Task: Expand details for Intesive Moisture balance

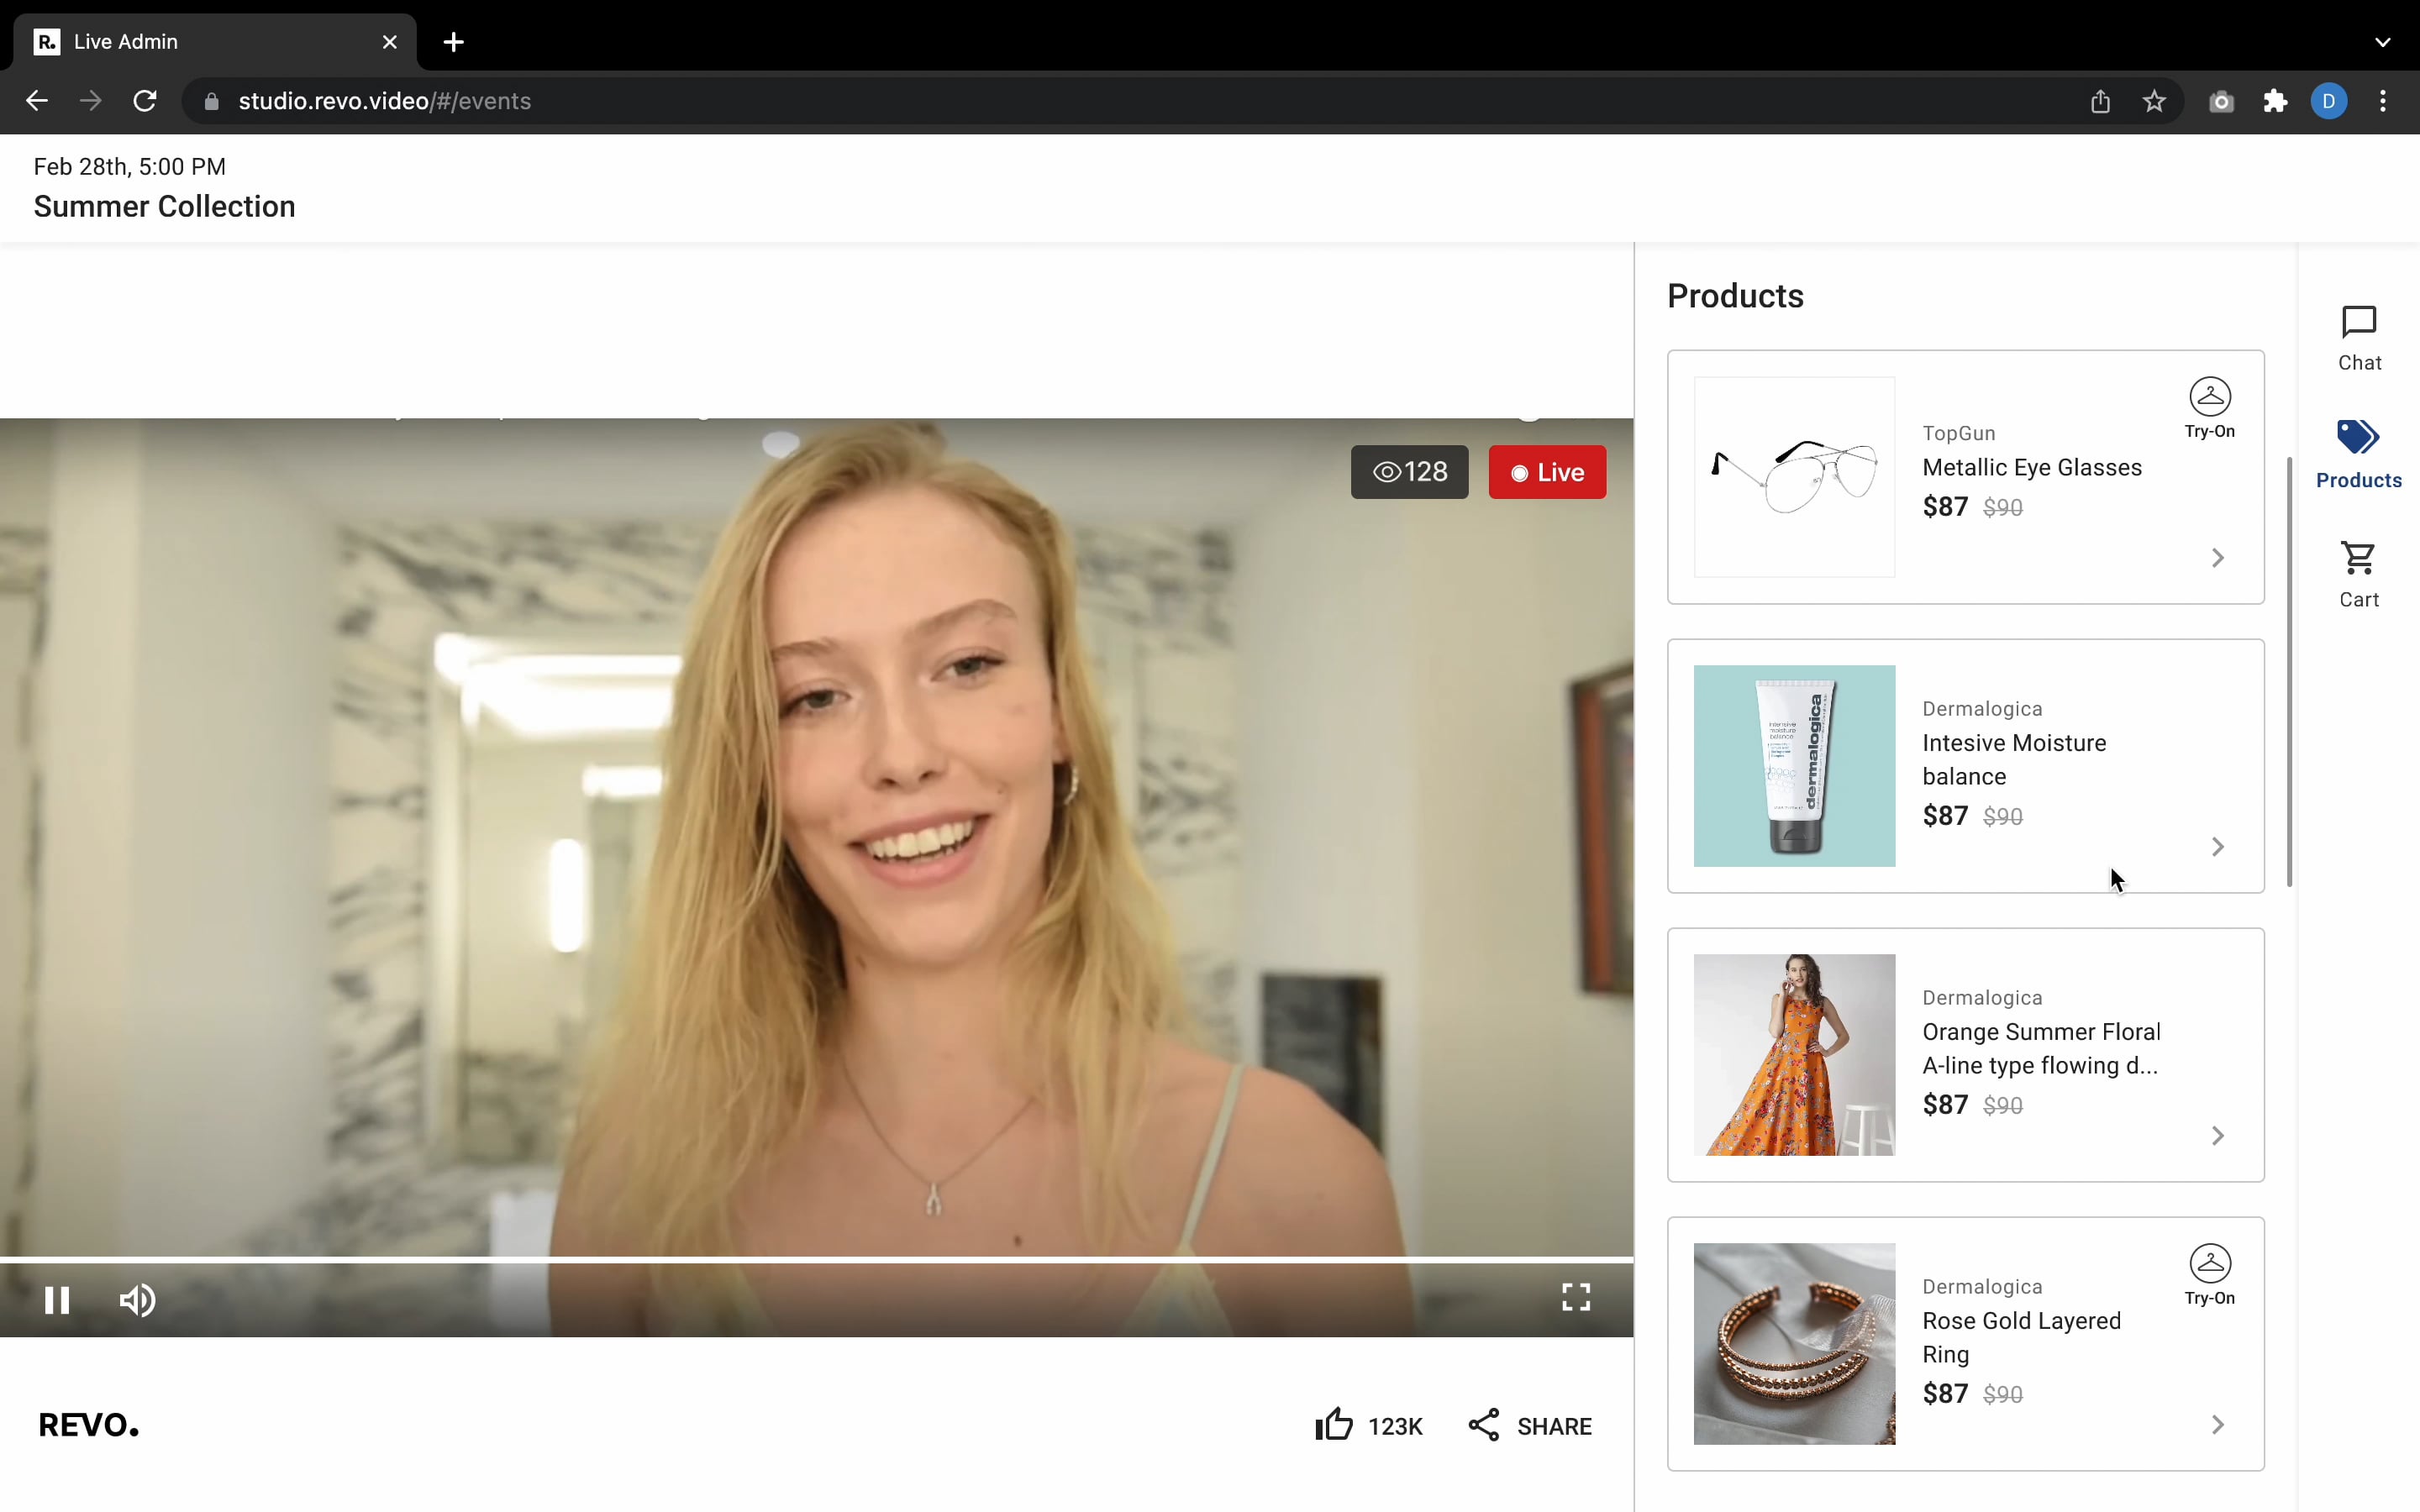Action: (2217, 847)
